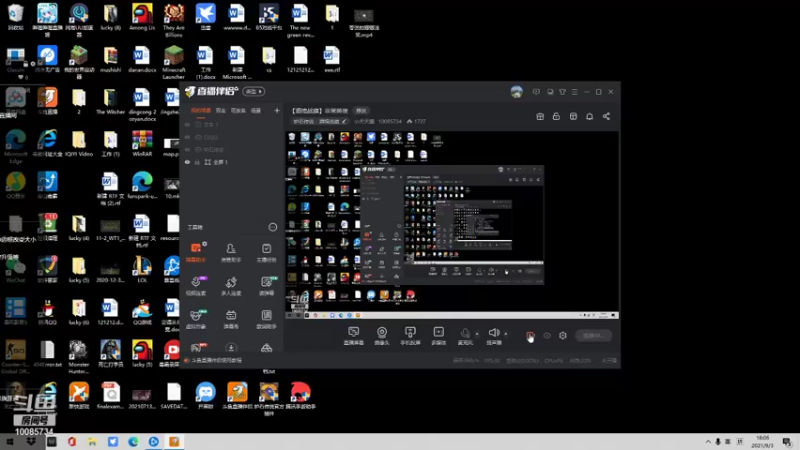Open They Are Billions desktop shortcut
Image resolution: width=800 pixels, height=450 pixels.
[x=173, y=20]
